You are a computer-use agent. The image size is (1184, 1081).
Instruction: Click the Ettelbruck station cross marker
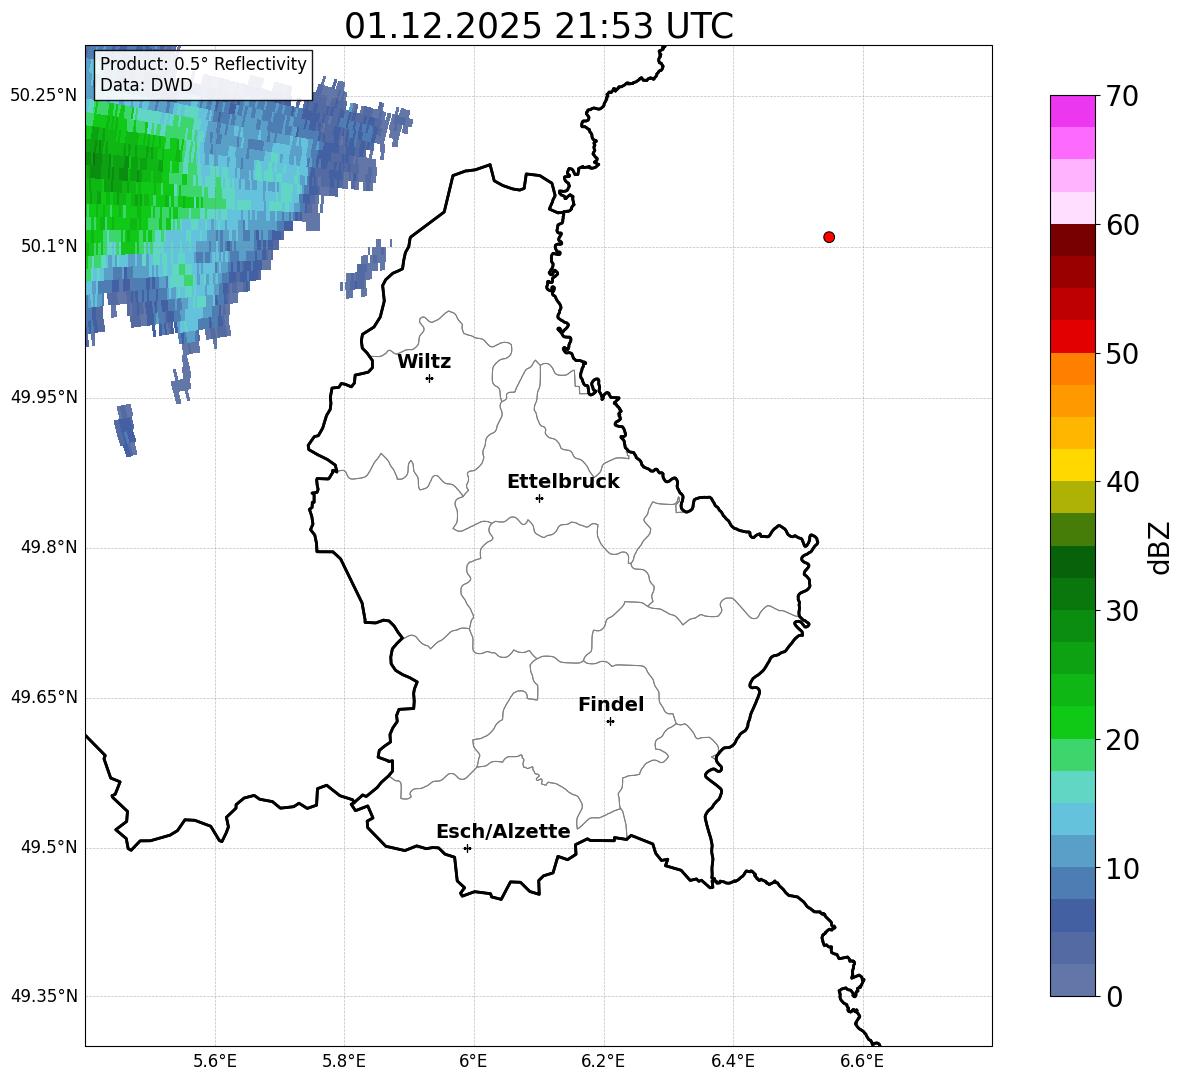click(539, 498)
